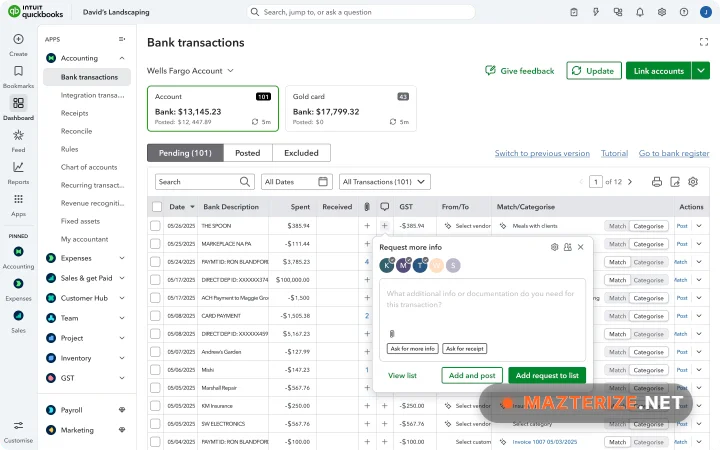
Task: Open pinned Sales shortcut icon
Action: coord(18,316)
